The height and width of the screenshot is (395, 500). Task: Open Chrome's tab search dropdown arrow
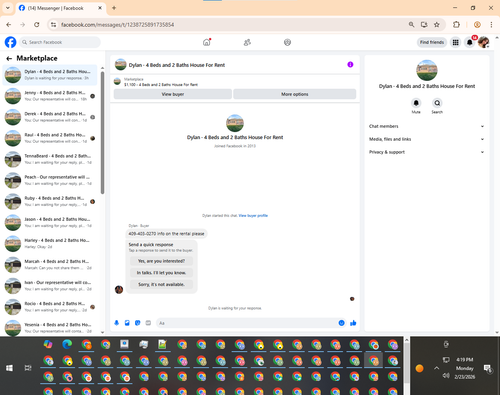coord(8,8)
